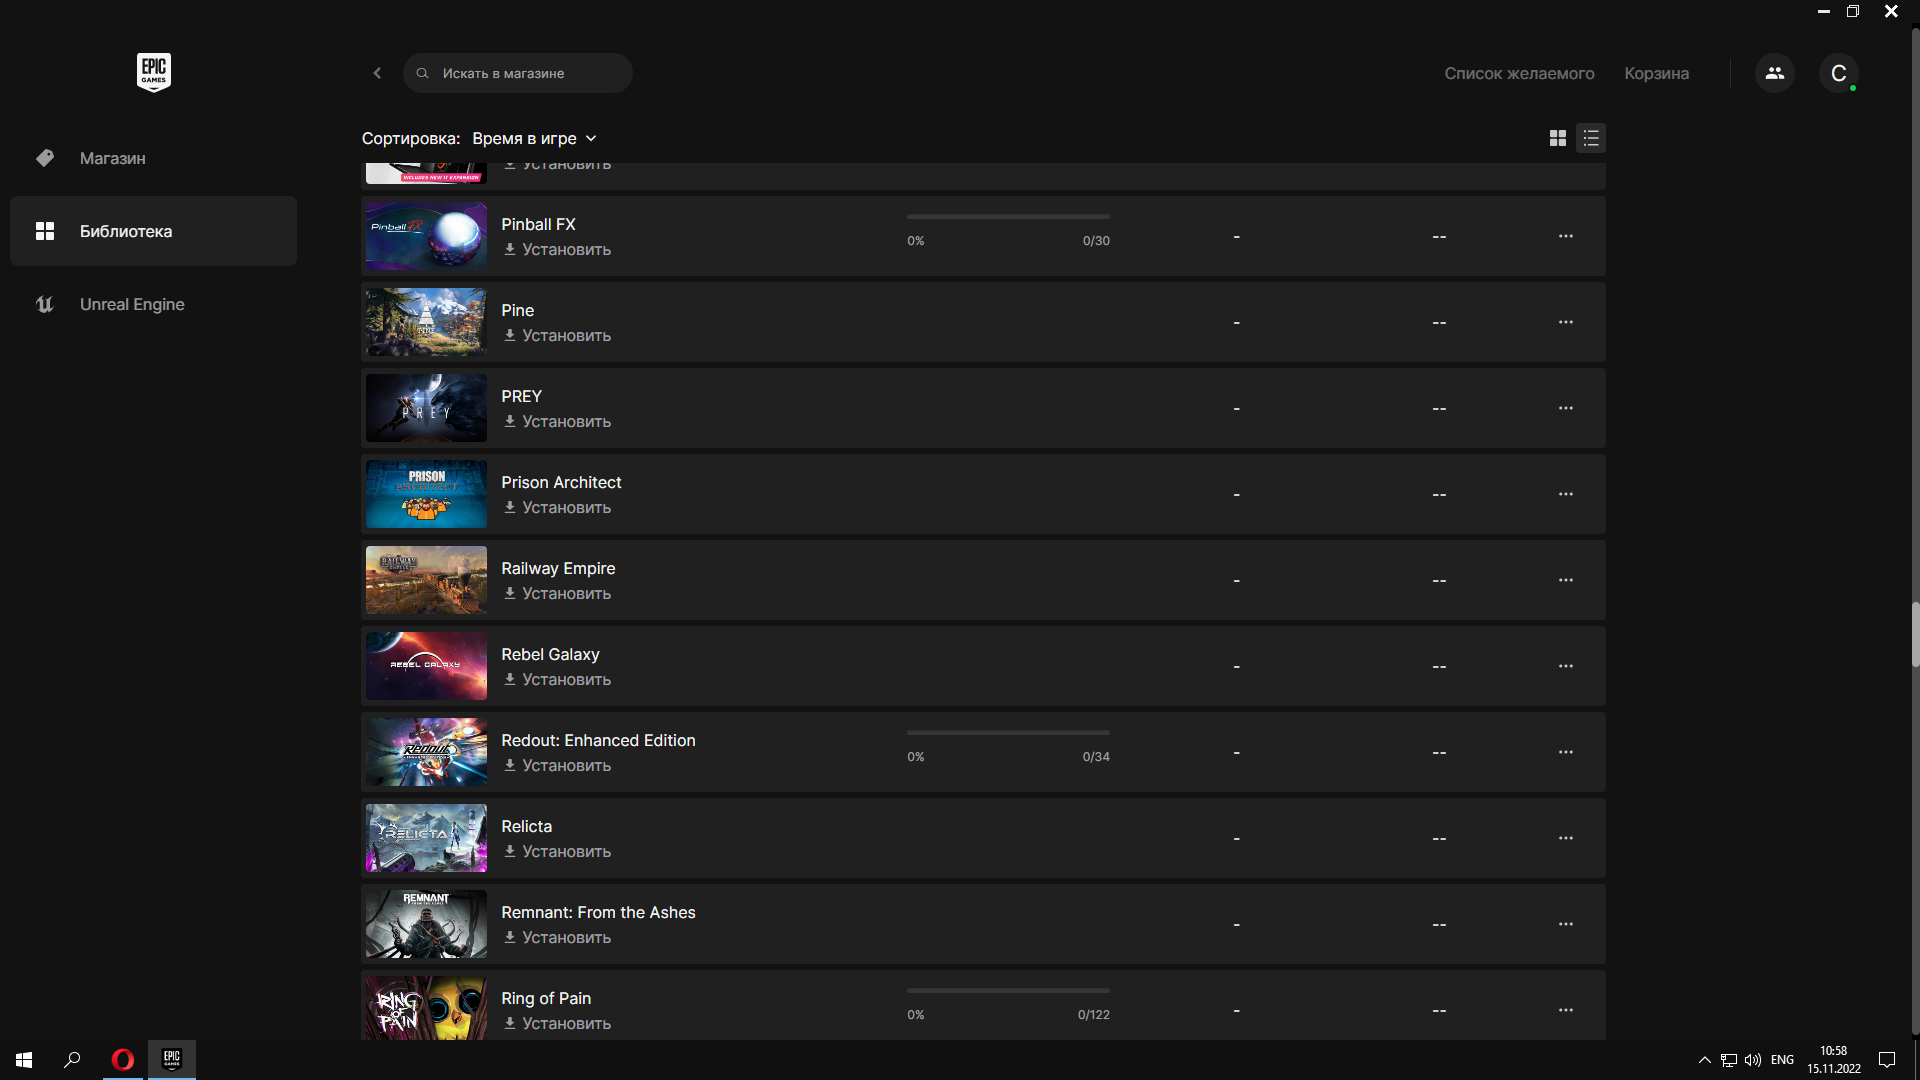The image size is (1920, 1080).
Task: Focus the store search field
Action: [517, 73]
